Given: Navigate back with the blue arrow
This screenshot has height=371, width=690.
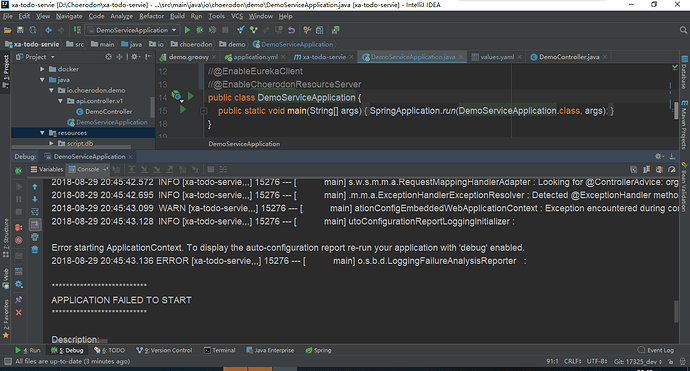Looking at the screenshot, I should [x=48, y=30].
